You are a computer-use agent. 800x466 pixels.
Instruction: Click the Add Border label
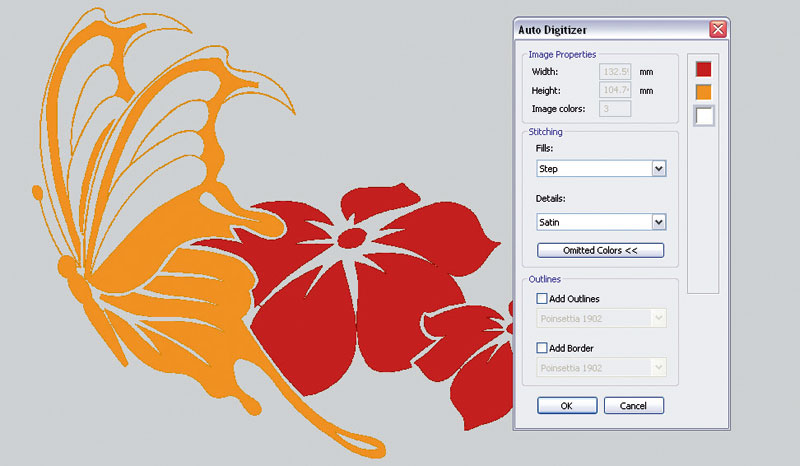point(571,349)
